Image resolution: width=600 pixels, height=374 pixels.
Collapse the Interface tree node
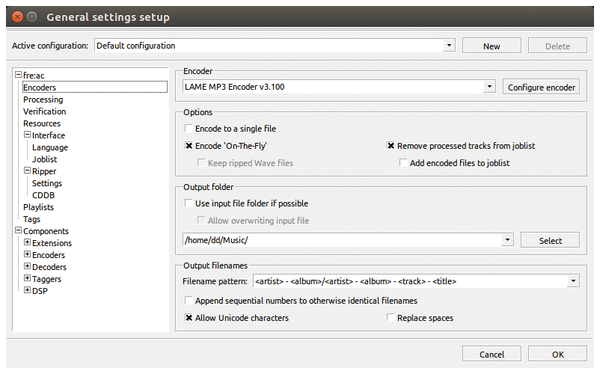27,135
